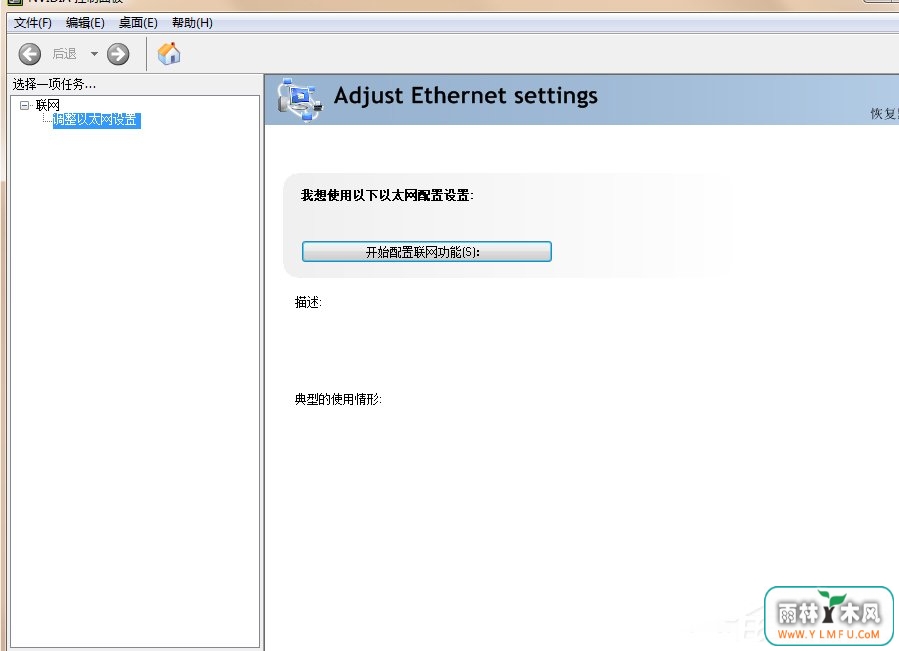
Task: Click the 选择一项任务 panel header
Action: [x=55, y=84]
